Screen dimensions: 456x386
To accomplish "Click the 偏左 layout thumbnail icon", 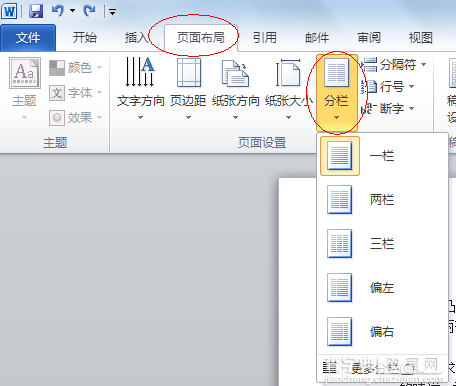I will point(340,288).
